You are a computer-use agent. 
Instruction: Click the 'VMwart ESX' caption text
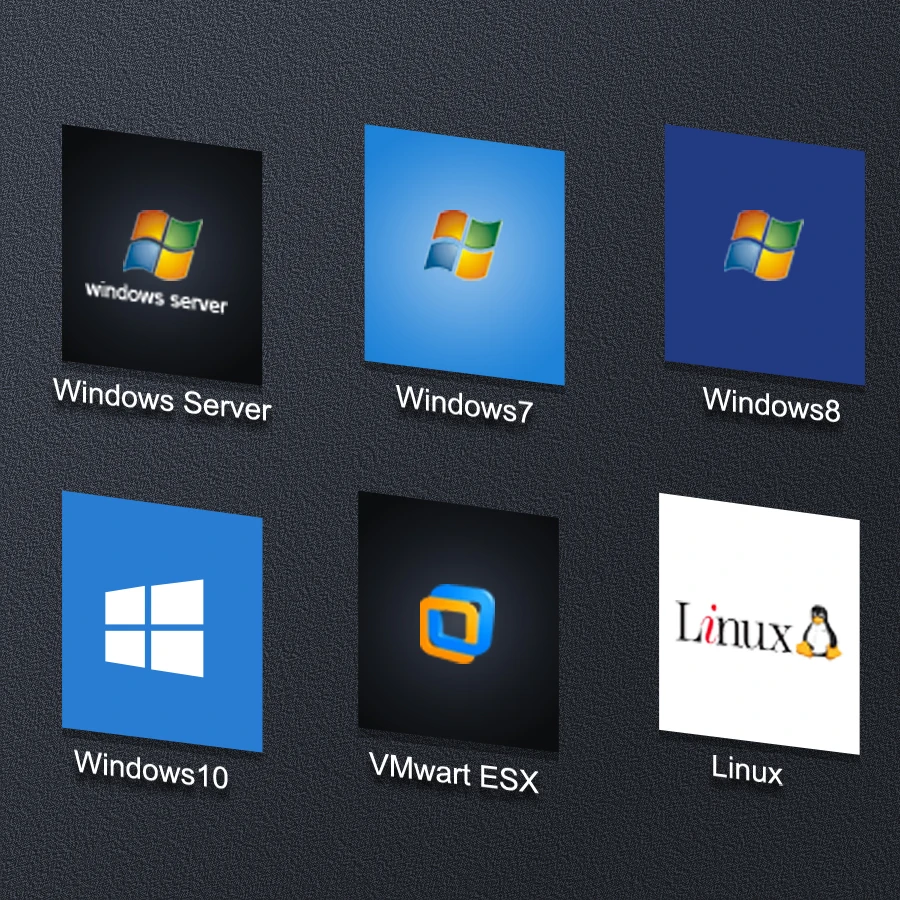pos(453,773)
